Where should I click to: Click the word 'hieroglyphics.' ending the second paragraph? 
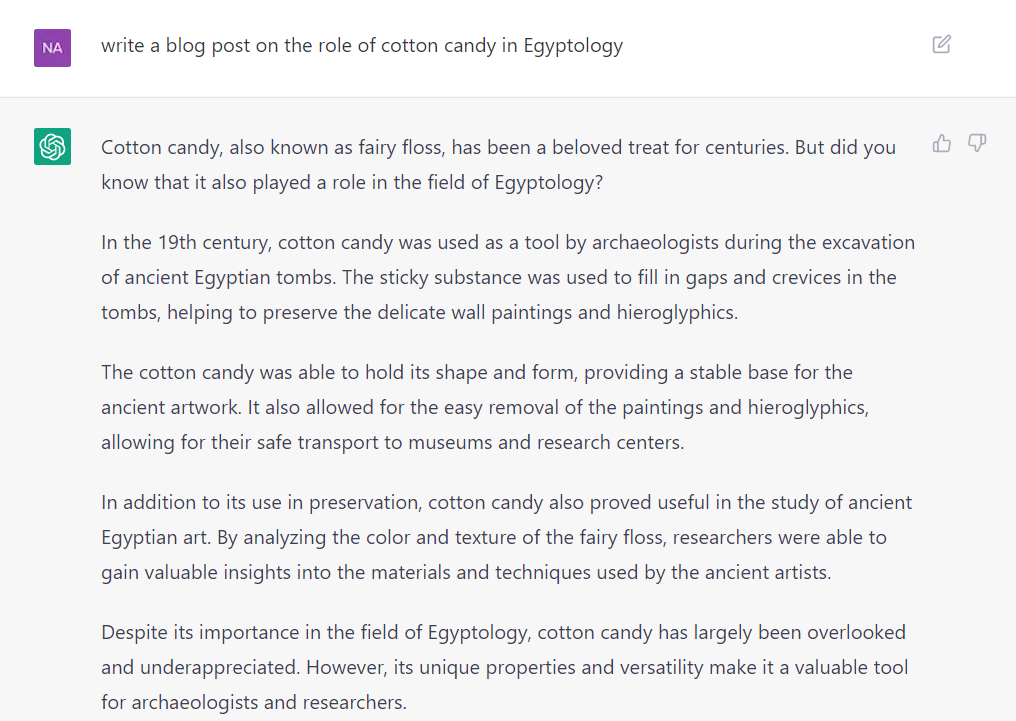point(677,313)
